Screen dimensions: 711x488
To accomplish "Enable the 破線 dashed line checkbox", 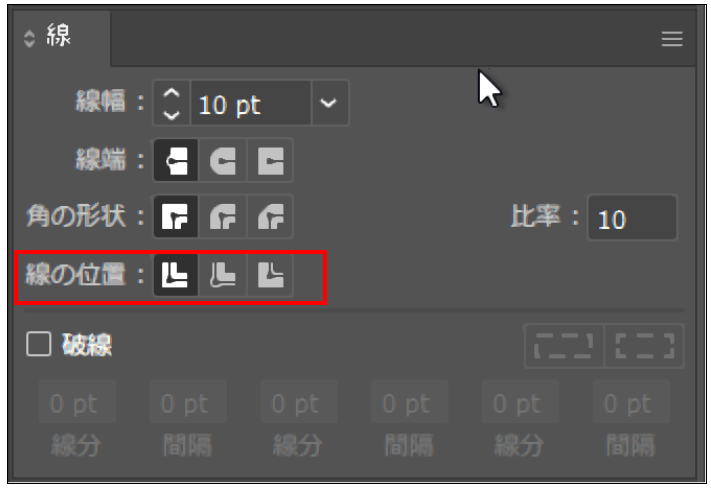I will pyautogui.click(x=39, y=344).
